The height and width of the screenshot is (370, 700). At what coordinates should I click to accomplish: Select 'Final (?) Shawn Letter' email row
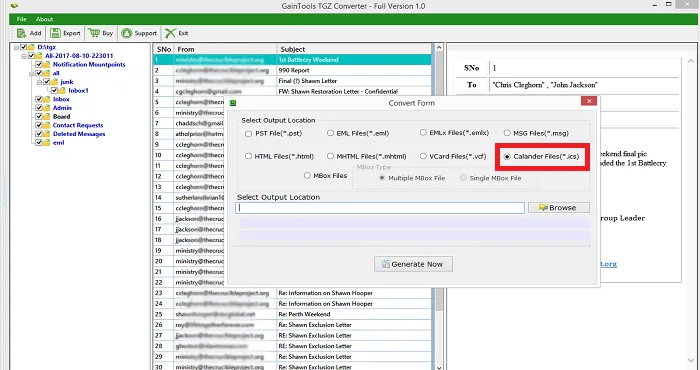tap(292, 81)
